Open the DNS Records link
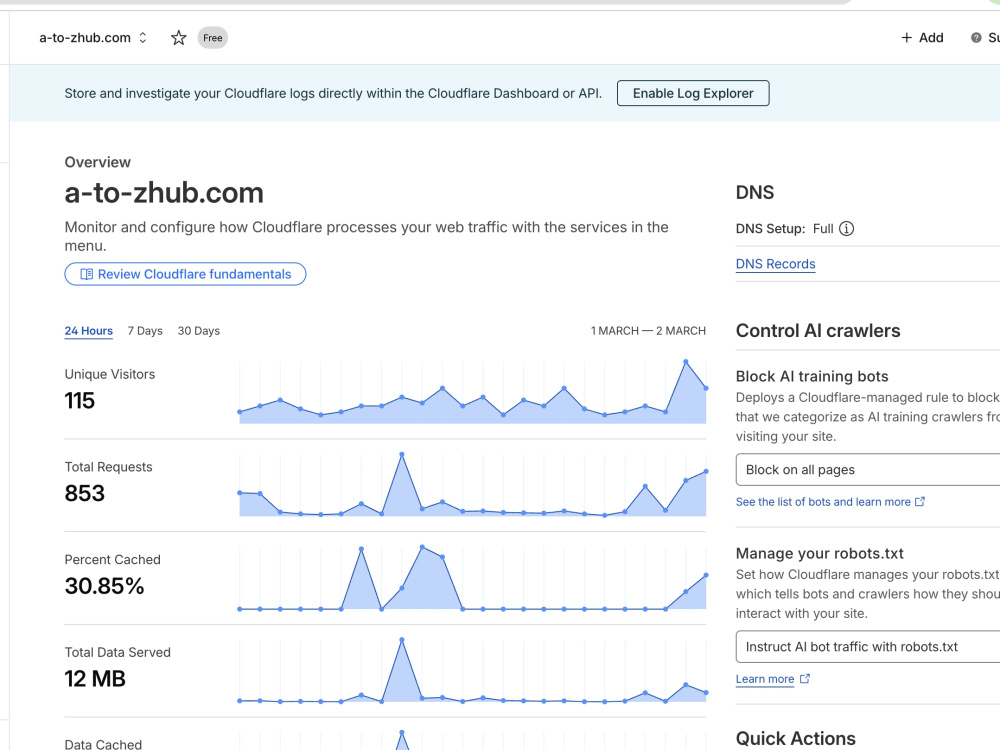The width and height of the screenshot is (1000, 750). (776, 264)
